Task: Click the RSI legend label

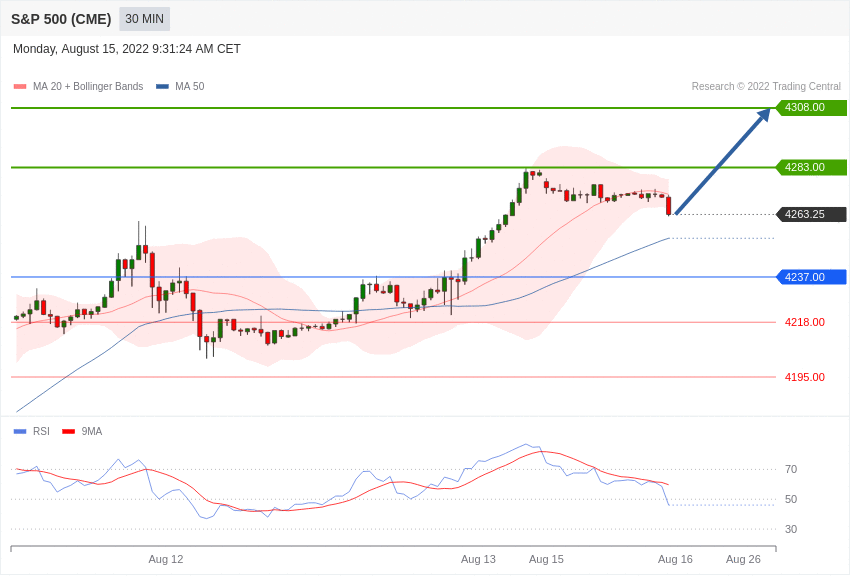Action: click(41, 431)
